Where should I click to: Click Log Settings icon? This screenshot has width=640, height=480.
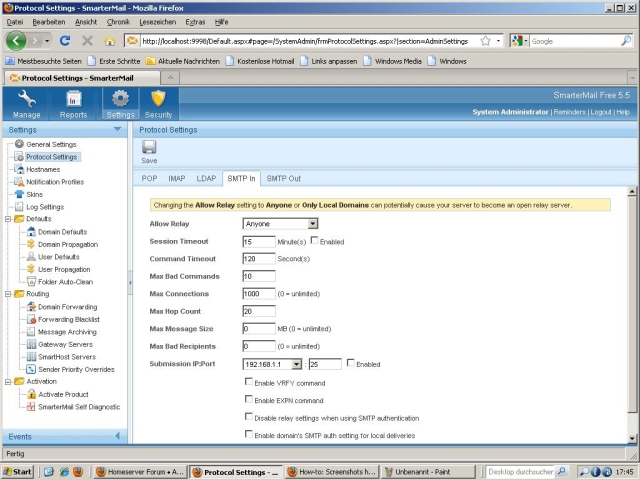tap(19, 207)
